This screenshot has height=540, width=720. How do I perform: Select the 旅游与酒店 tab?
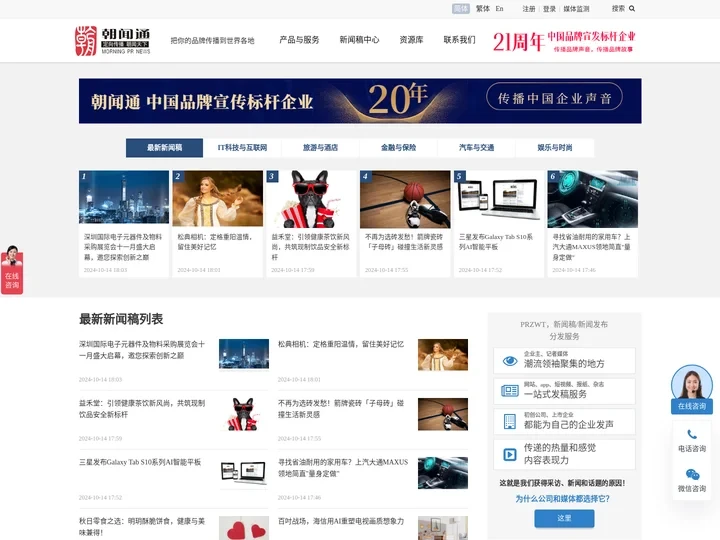click(321, 148)
